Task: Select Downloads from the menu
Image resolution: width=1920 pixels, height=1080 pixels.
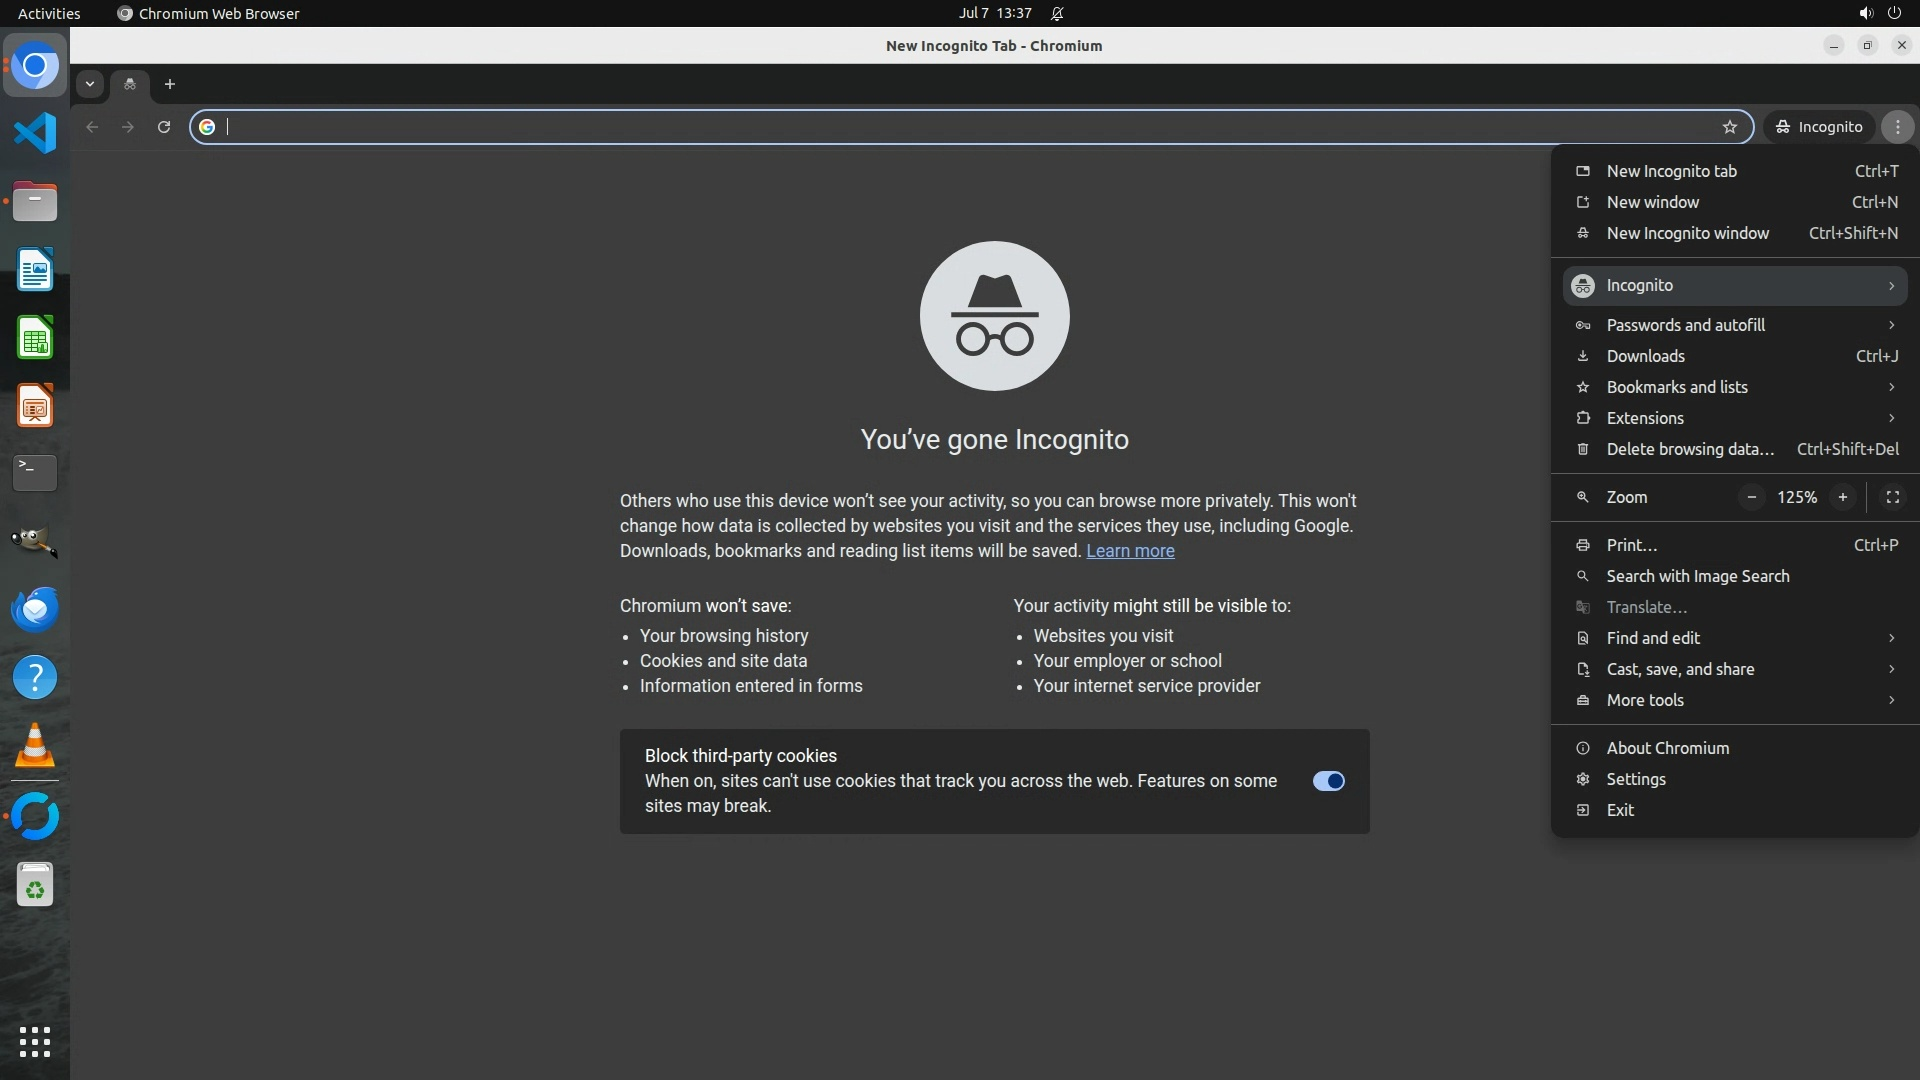Action: pos(1645,356)
